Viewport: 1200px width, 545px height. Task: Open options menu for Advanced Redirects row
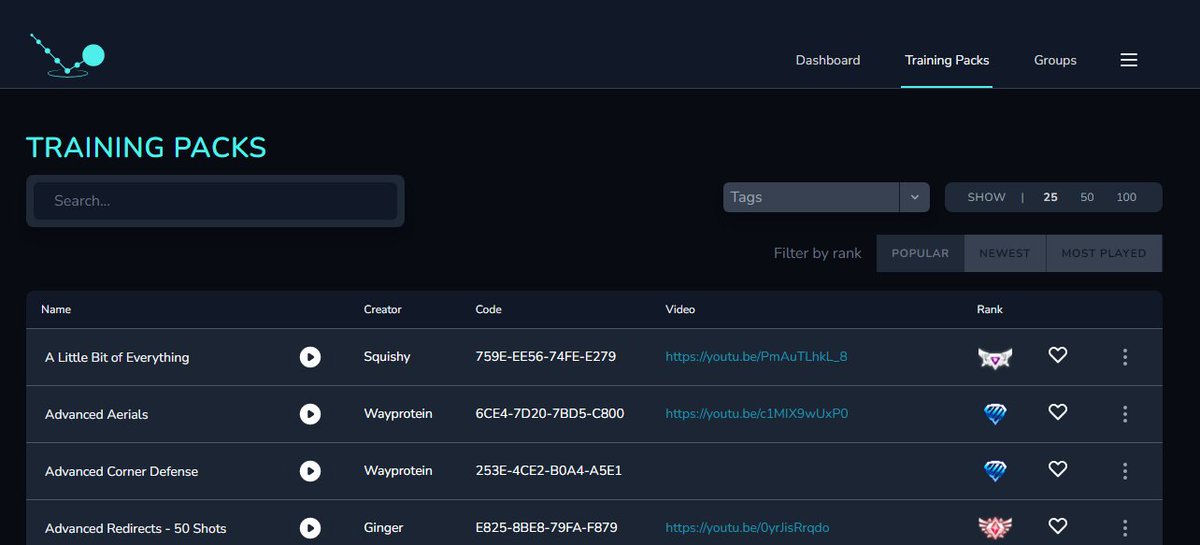click(x=1125, y=528)
